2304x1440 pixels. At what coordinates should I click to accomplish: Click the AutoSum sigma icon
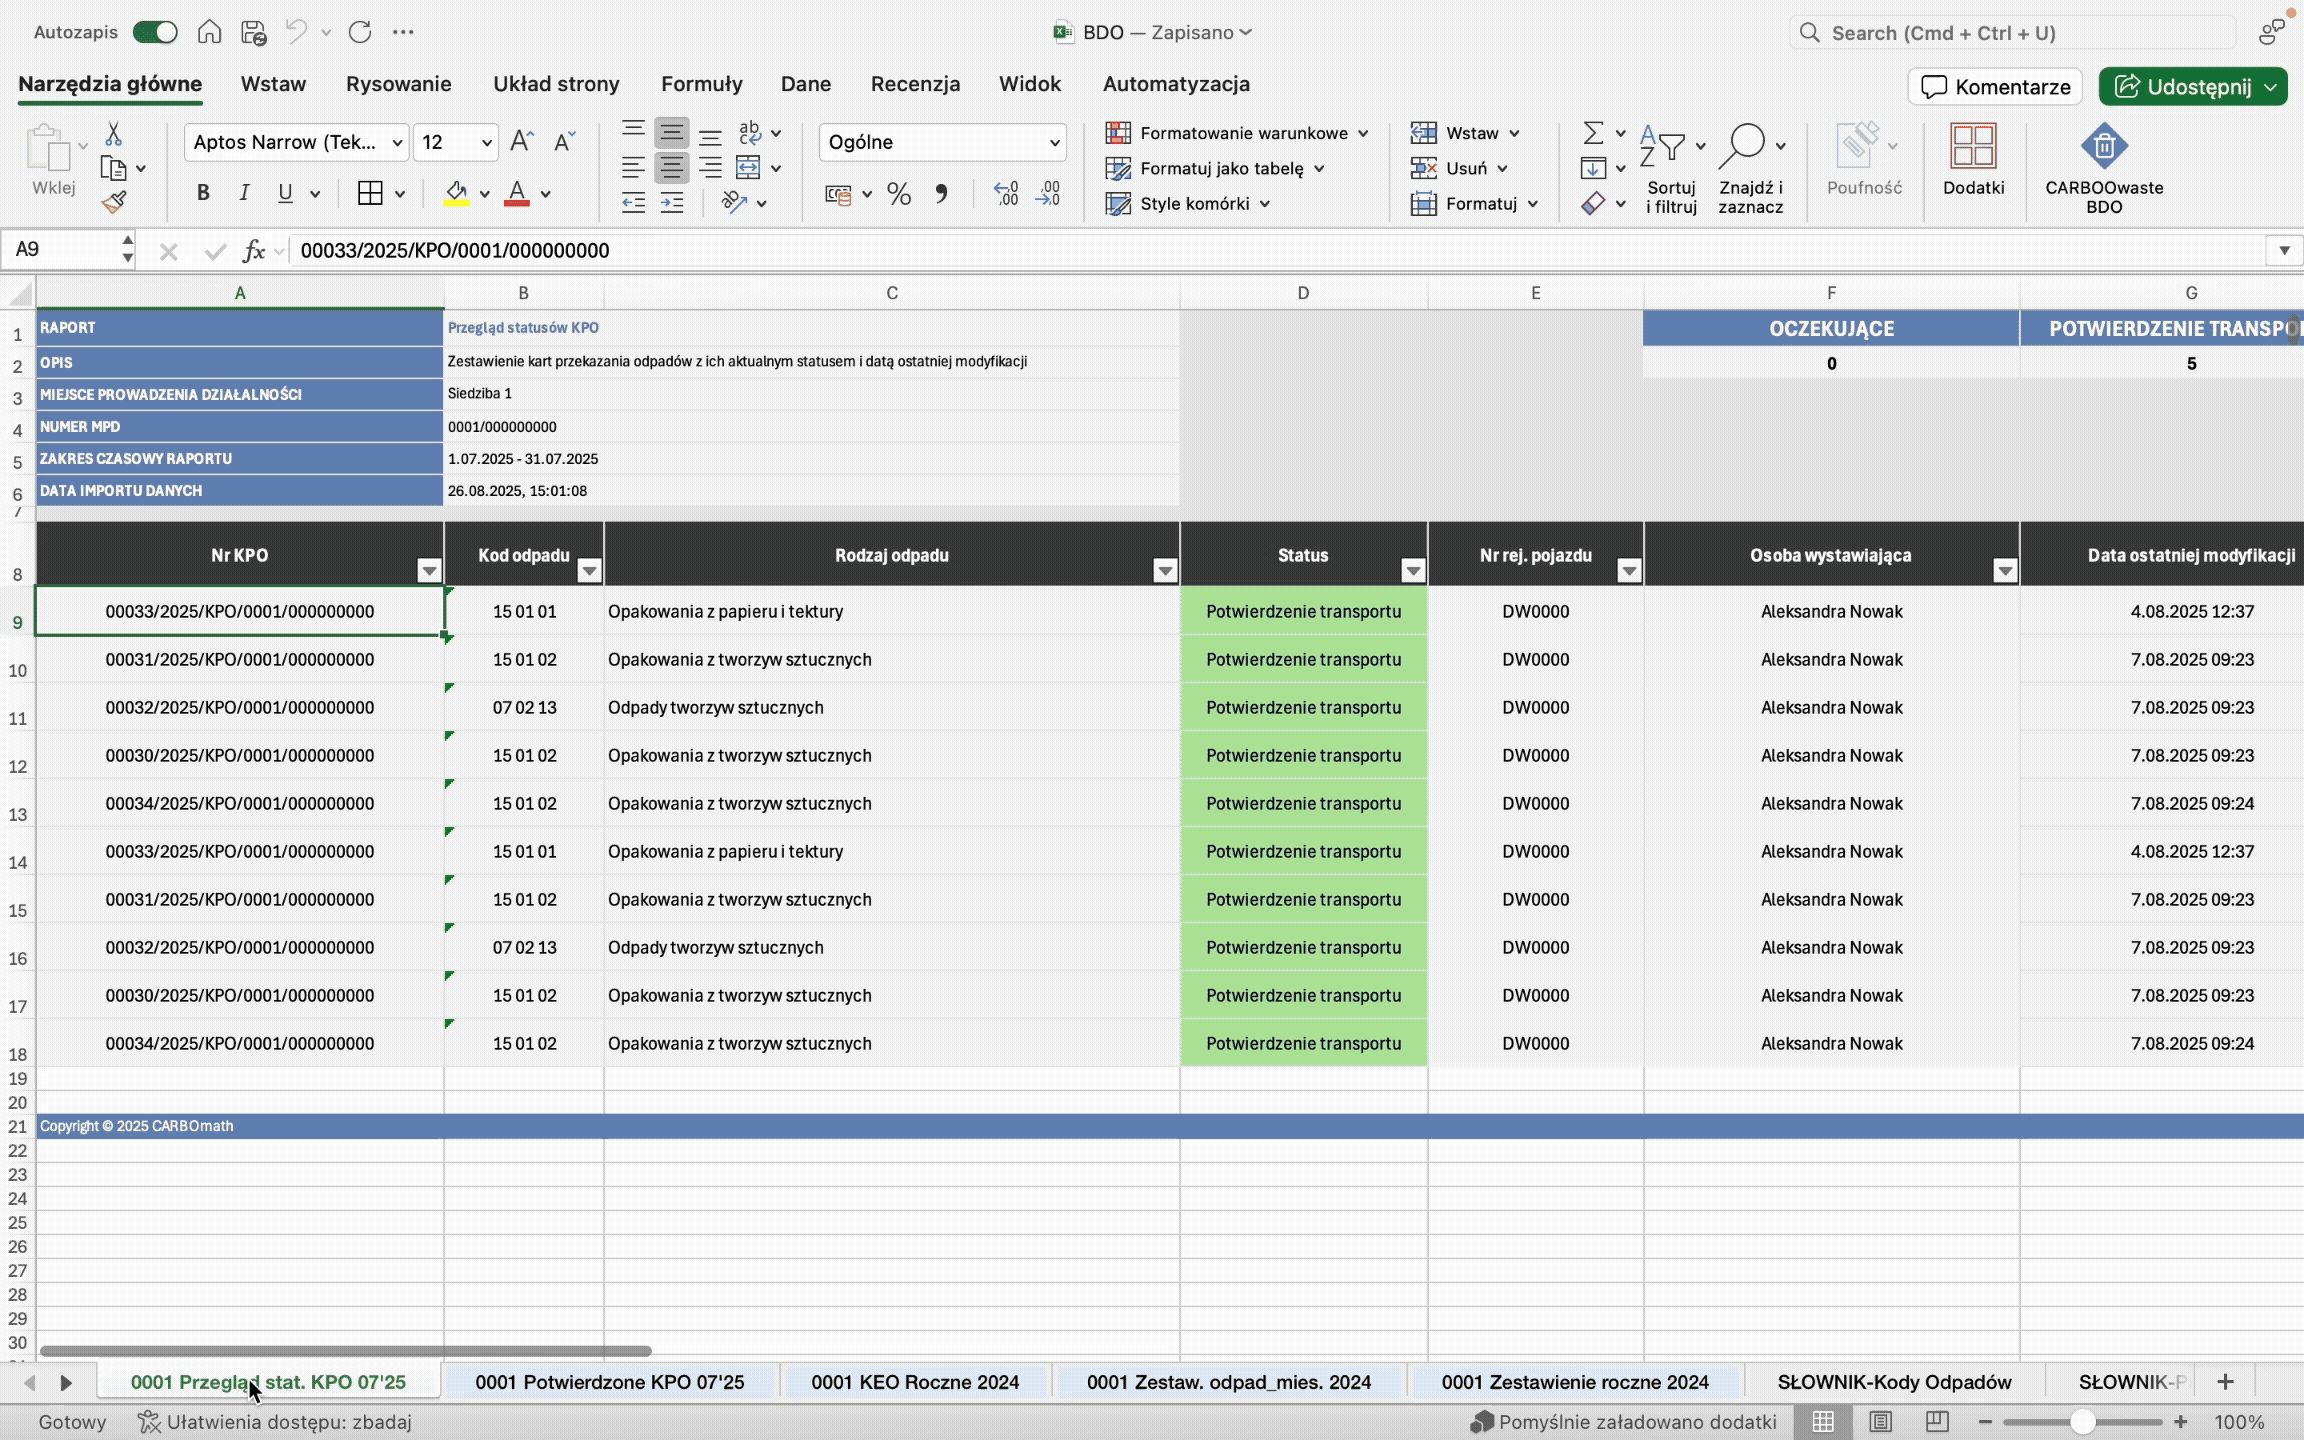click(x=1593, y=133)
